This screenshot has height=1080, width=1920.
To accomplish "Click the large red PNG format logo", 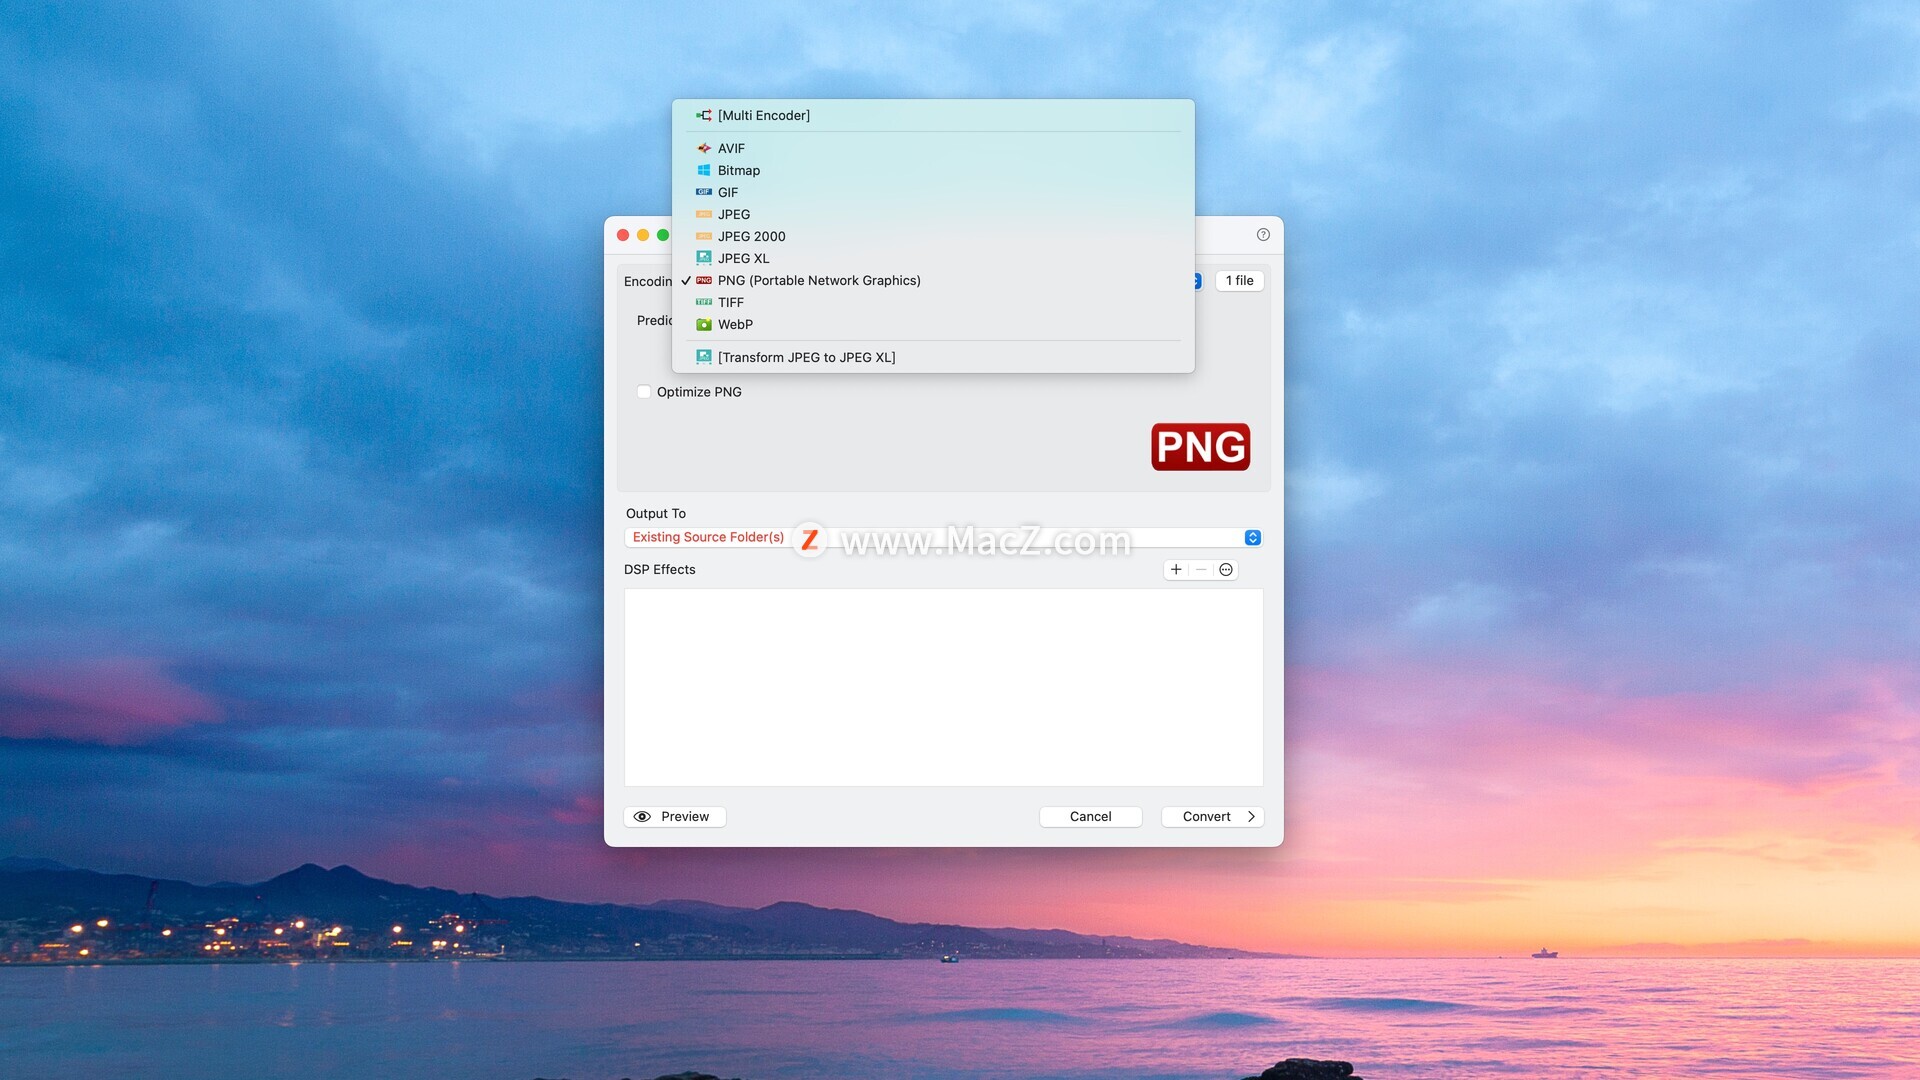I will [x=1200, y=447].
